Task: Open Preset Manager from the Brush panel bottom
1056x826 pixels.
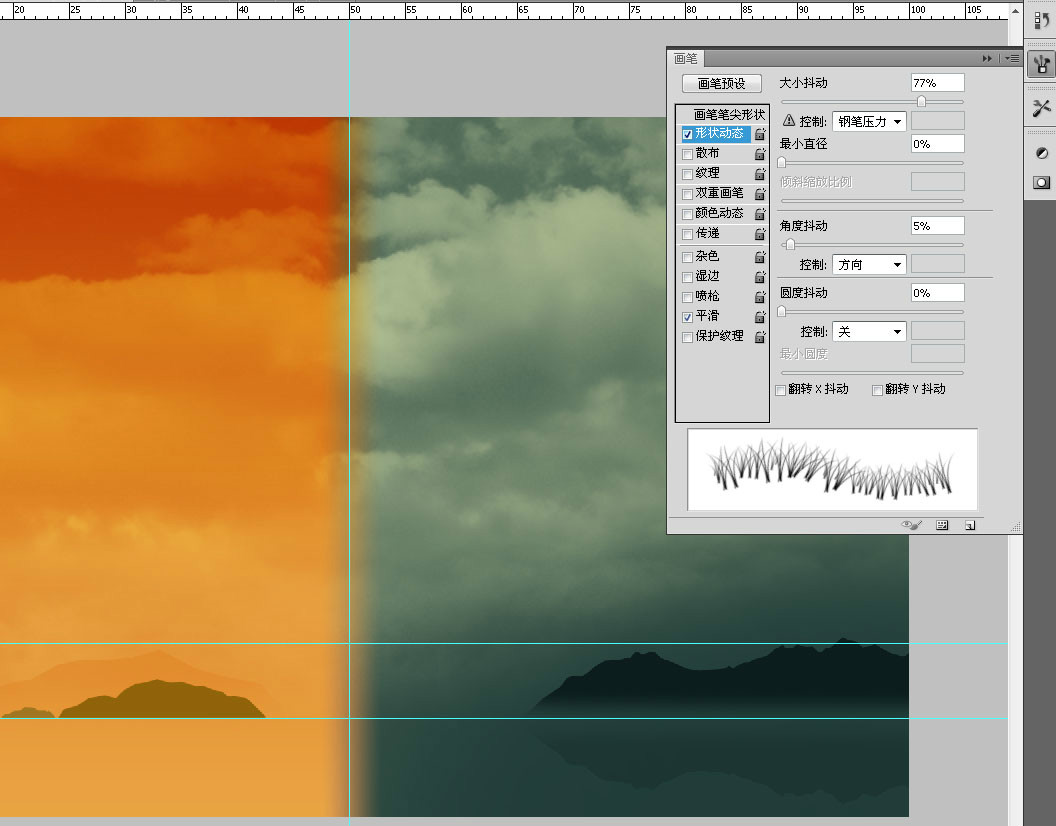Action: coord(942,525)
